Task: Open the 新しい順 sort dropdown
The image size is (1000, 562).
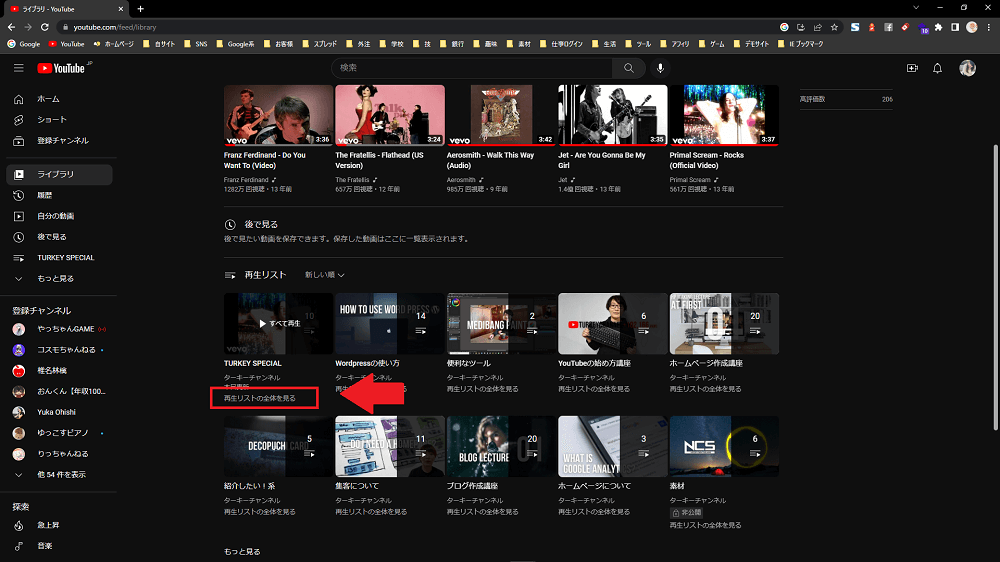Action: [325, 275]
